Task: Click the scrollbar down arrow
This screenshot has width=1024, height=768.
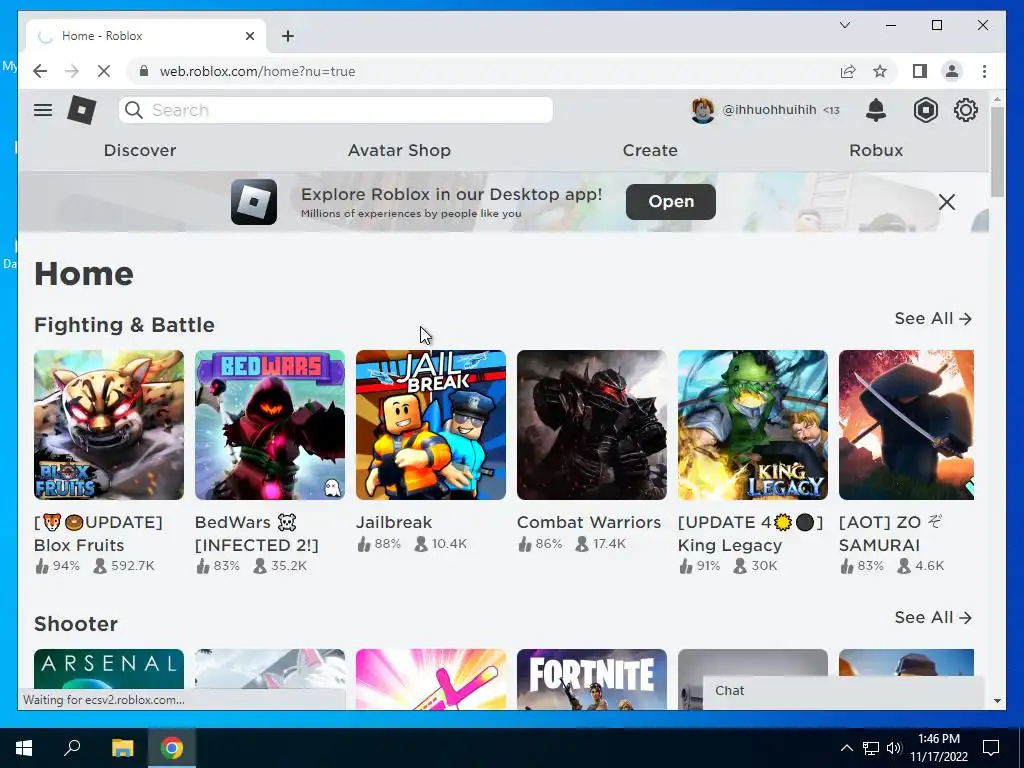Action: click(x=997, y=701)
